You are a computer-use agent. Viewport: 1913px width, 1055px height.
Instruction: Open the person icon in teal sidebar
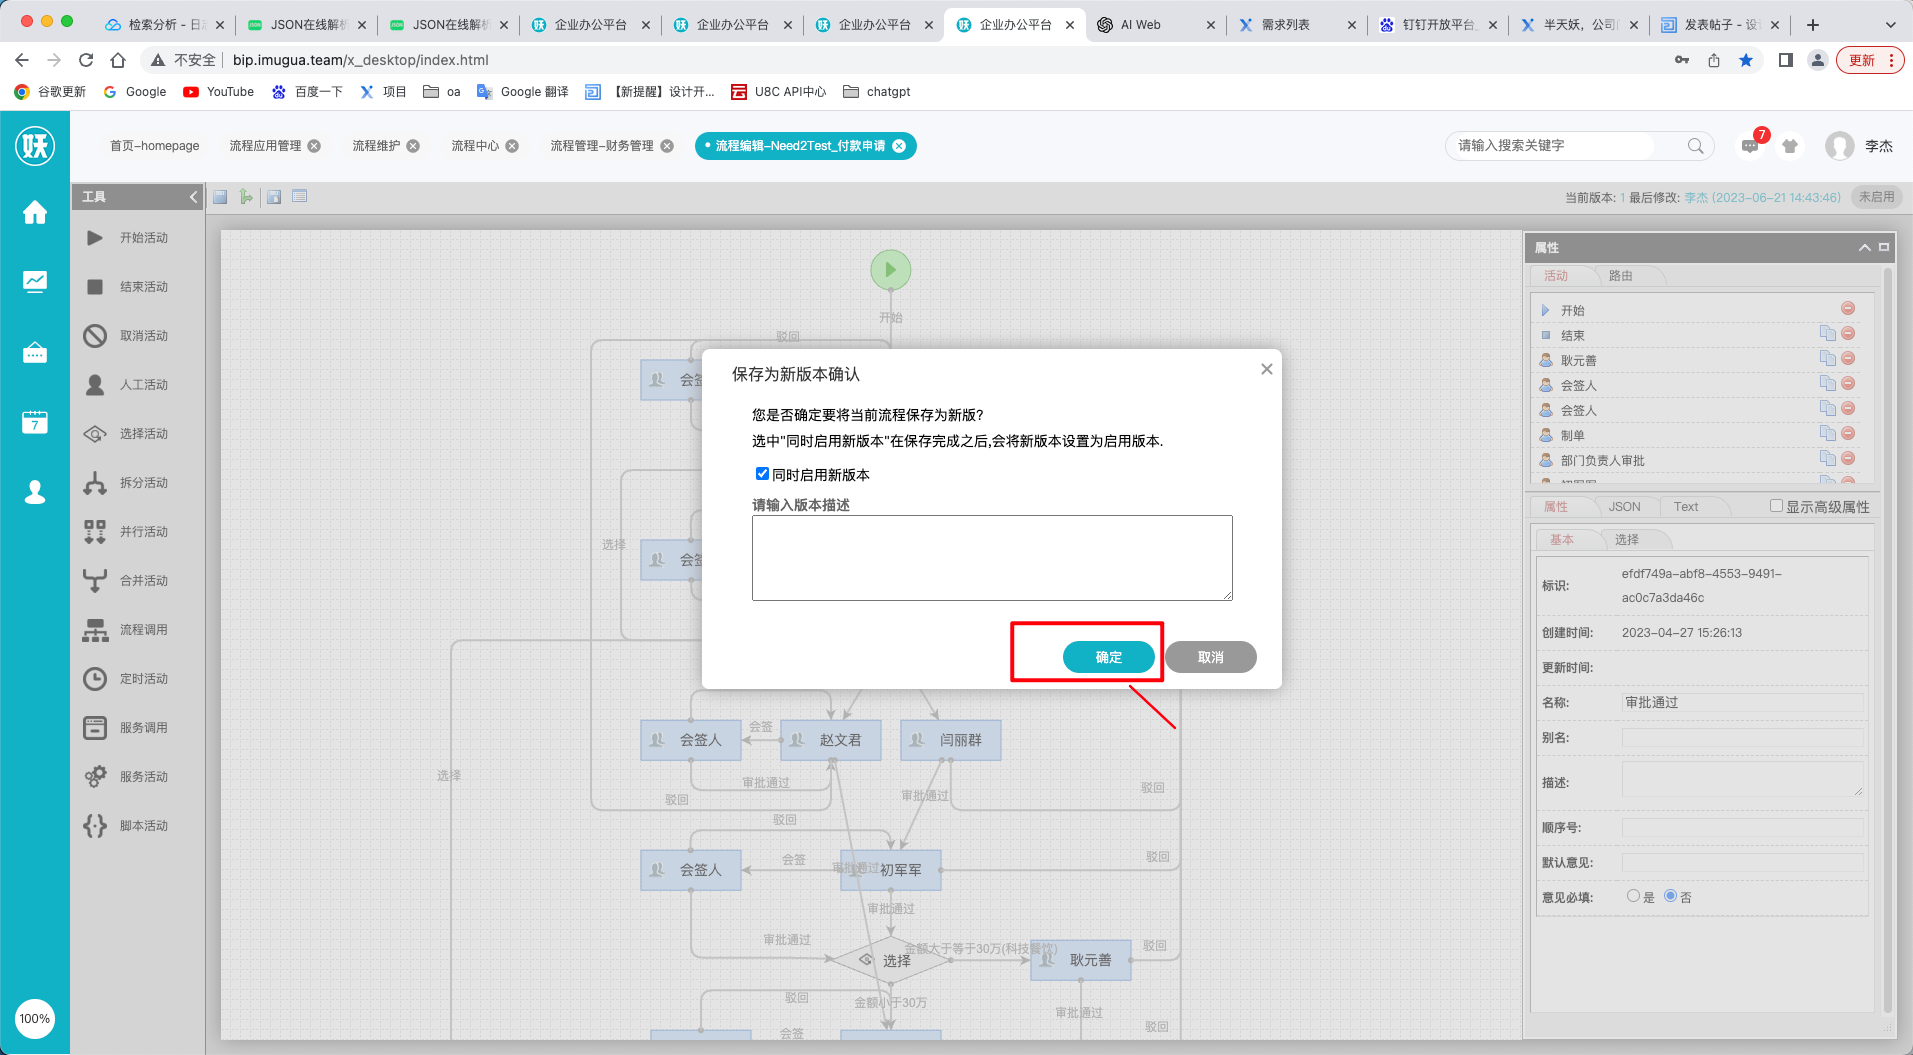35,492
